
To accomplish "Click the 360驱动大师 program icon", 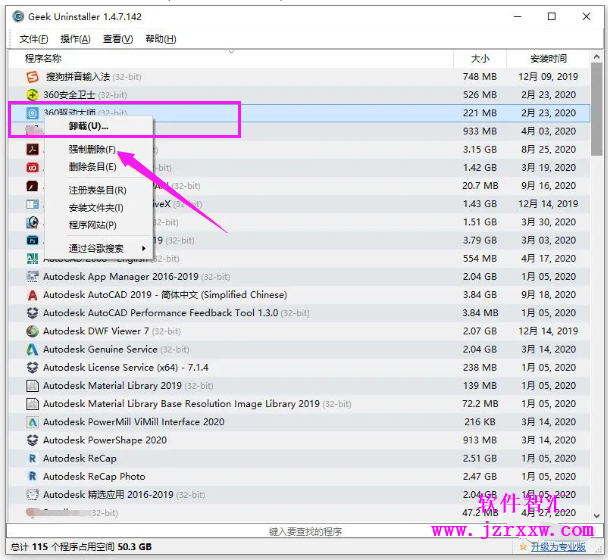I will tap(32, 113).
